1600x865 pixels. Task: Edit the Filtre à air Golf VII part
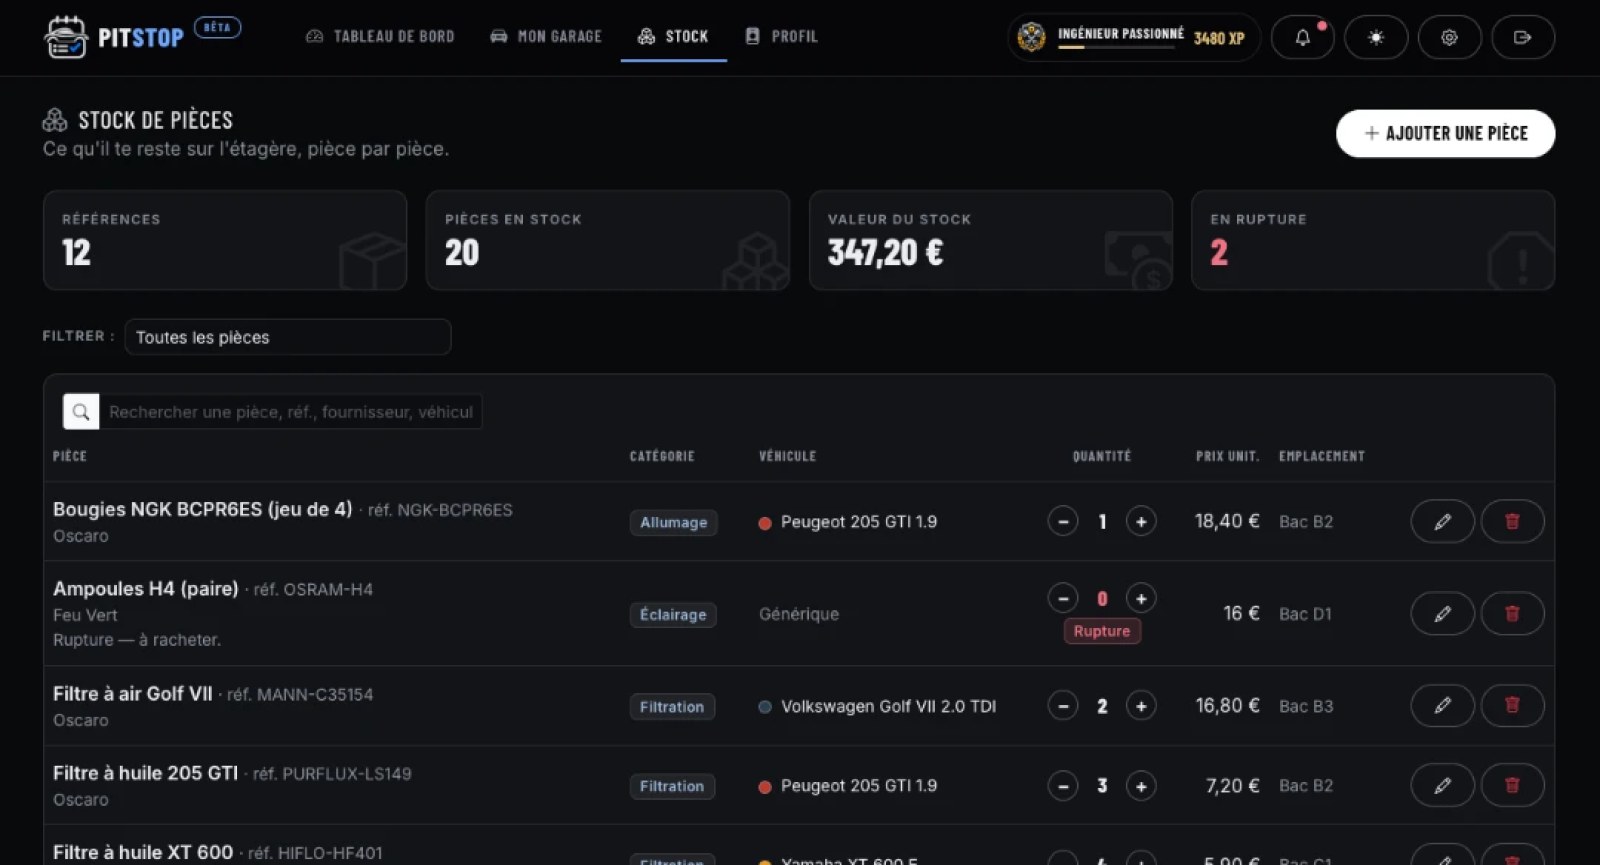[x=1442, y=705]
